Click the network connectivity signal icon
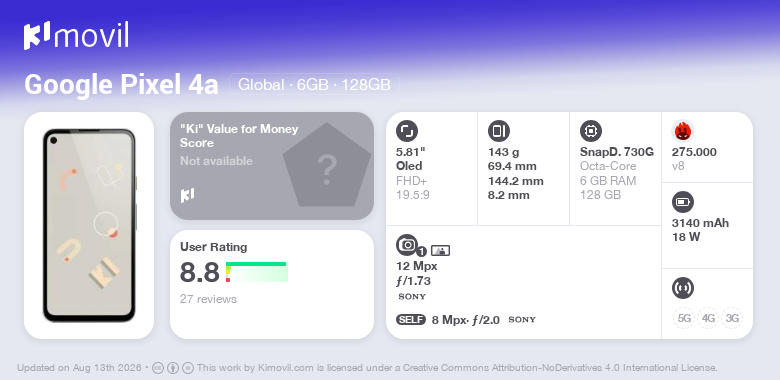Viewport: 780px width, 380px height. coord(683,288)
